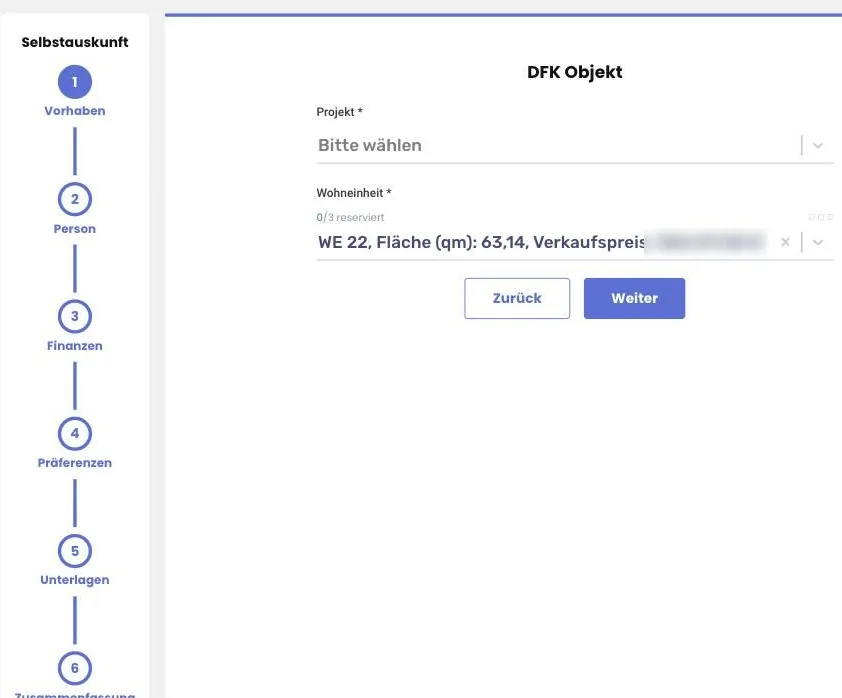
Task: Proceed with the Weiter button
Action: tap(634, 299)
